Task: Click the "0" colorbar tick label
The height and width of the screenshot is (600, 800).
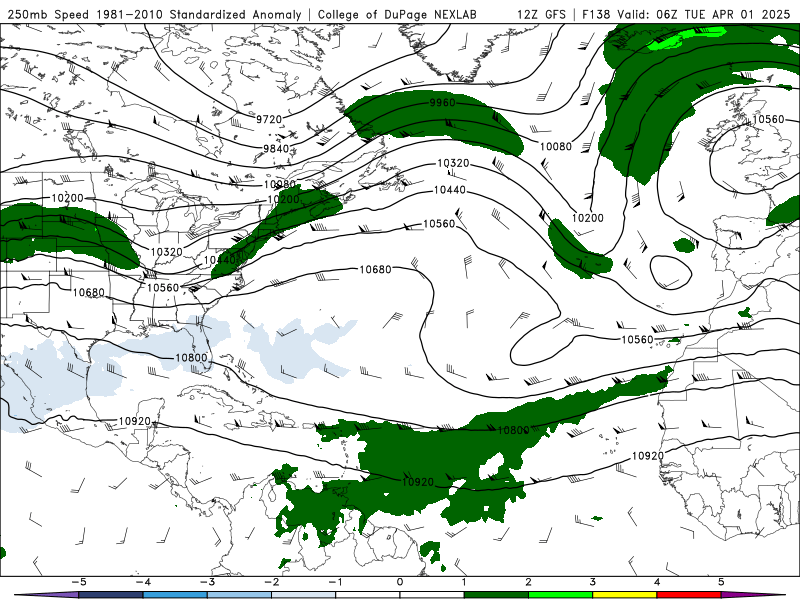Action: pos(400,582)
